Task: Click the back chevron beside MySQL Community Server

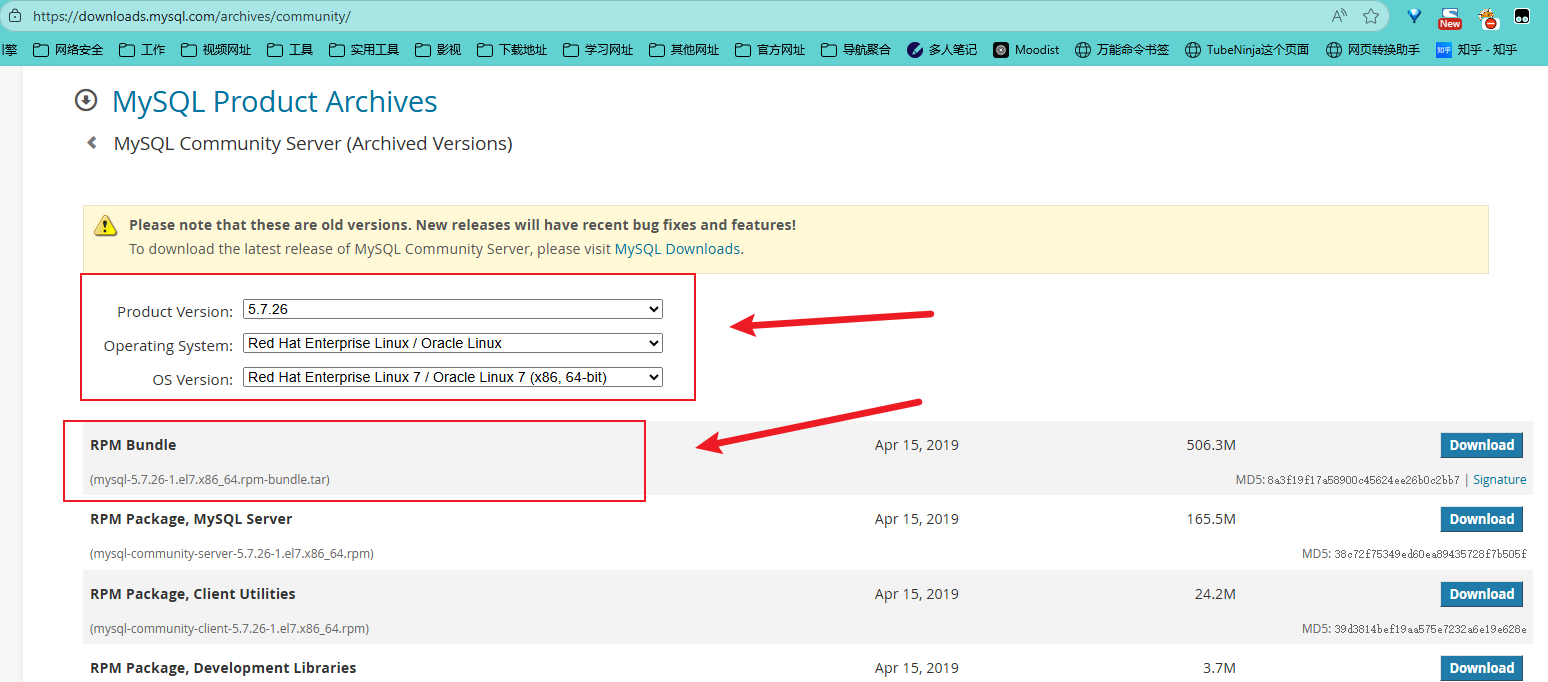Action: tap(92, 143)
